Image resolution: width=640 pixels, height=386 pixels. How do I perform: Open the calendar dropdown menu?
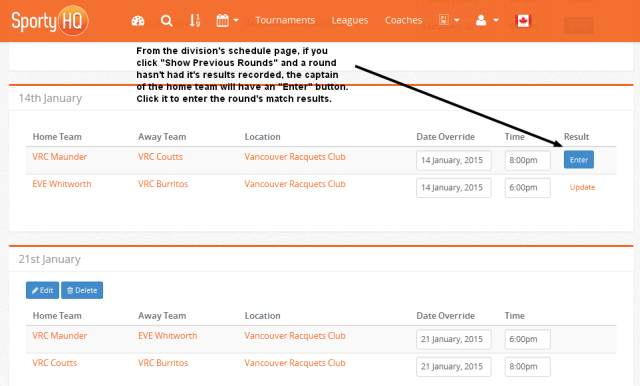(227, 20)
